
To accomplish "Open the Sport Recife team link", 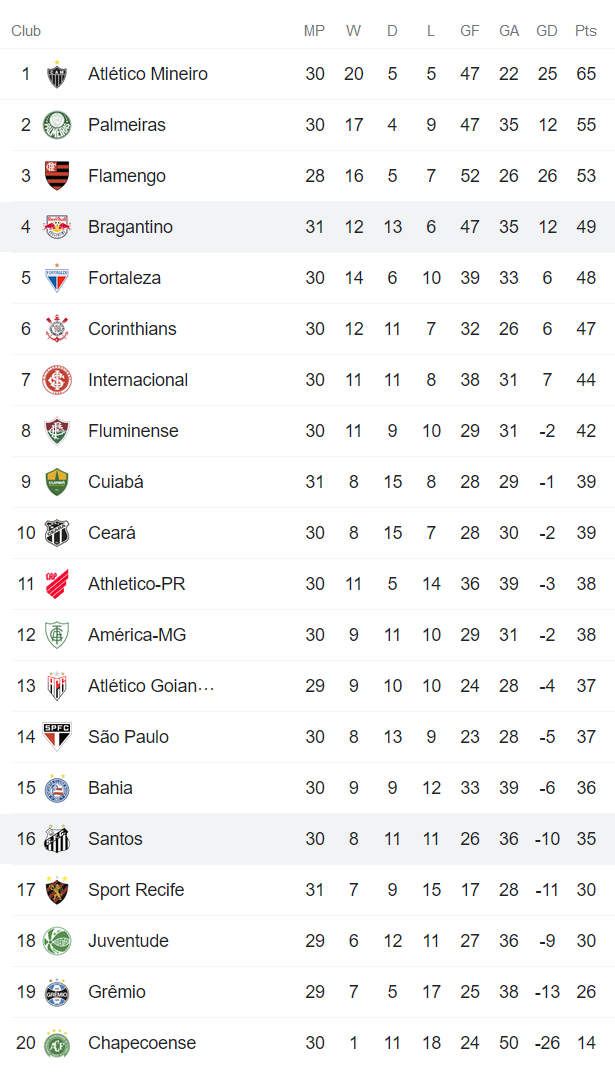I will [x=136, y=890].
